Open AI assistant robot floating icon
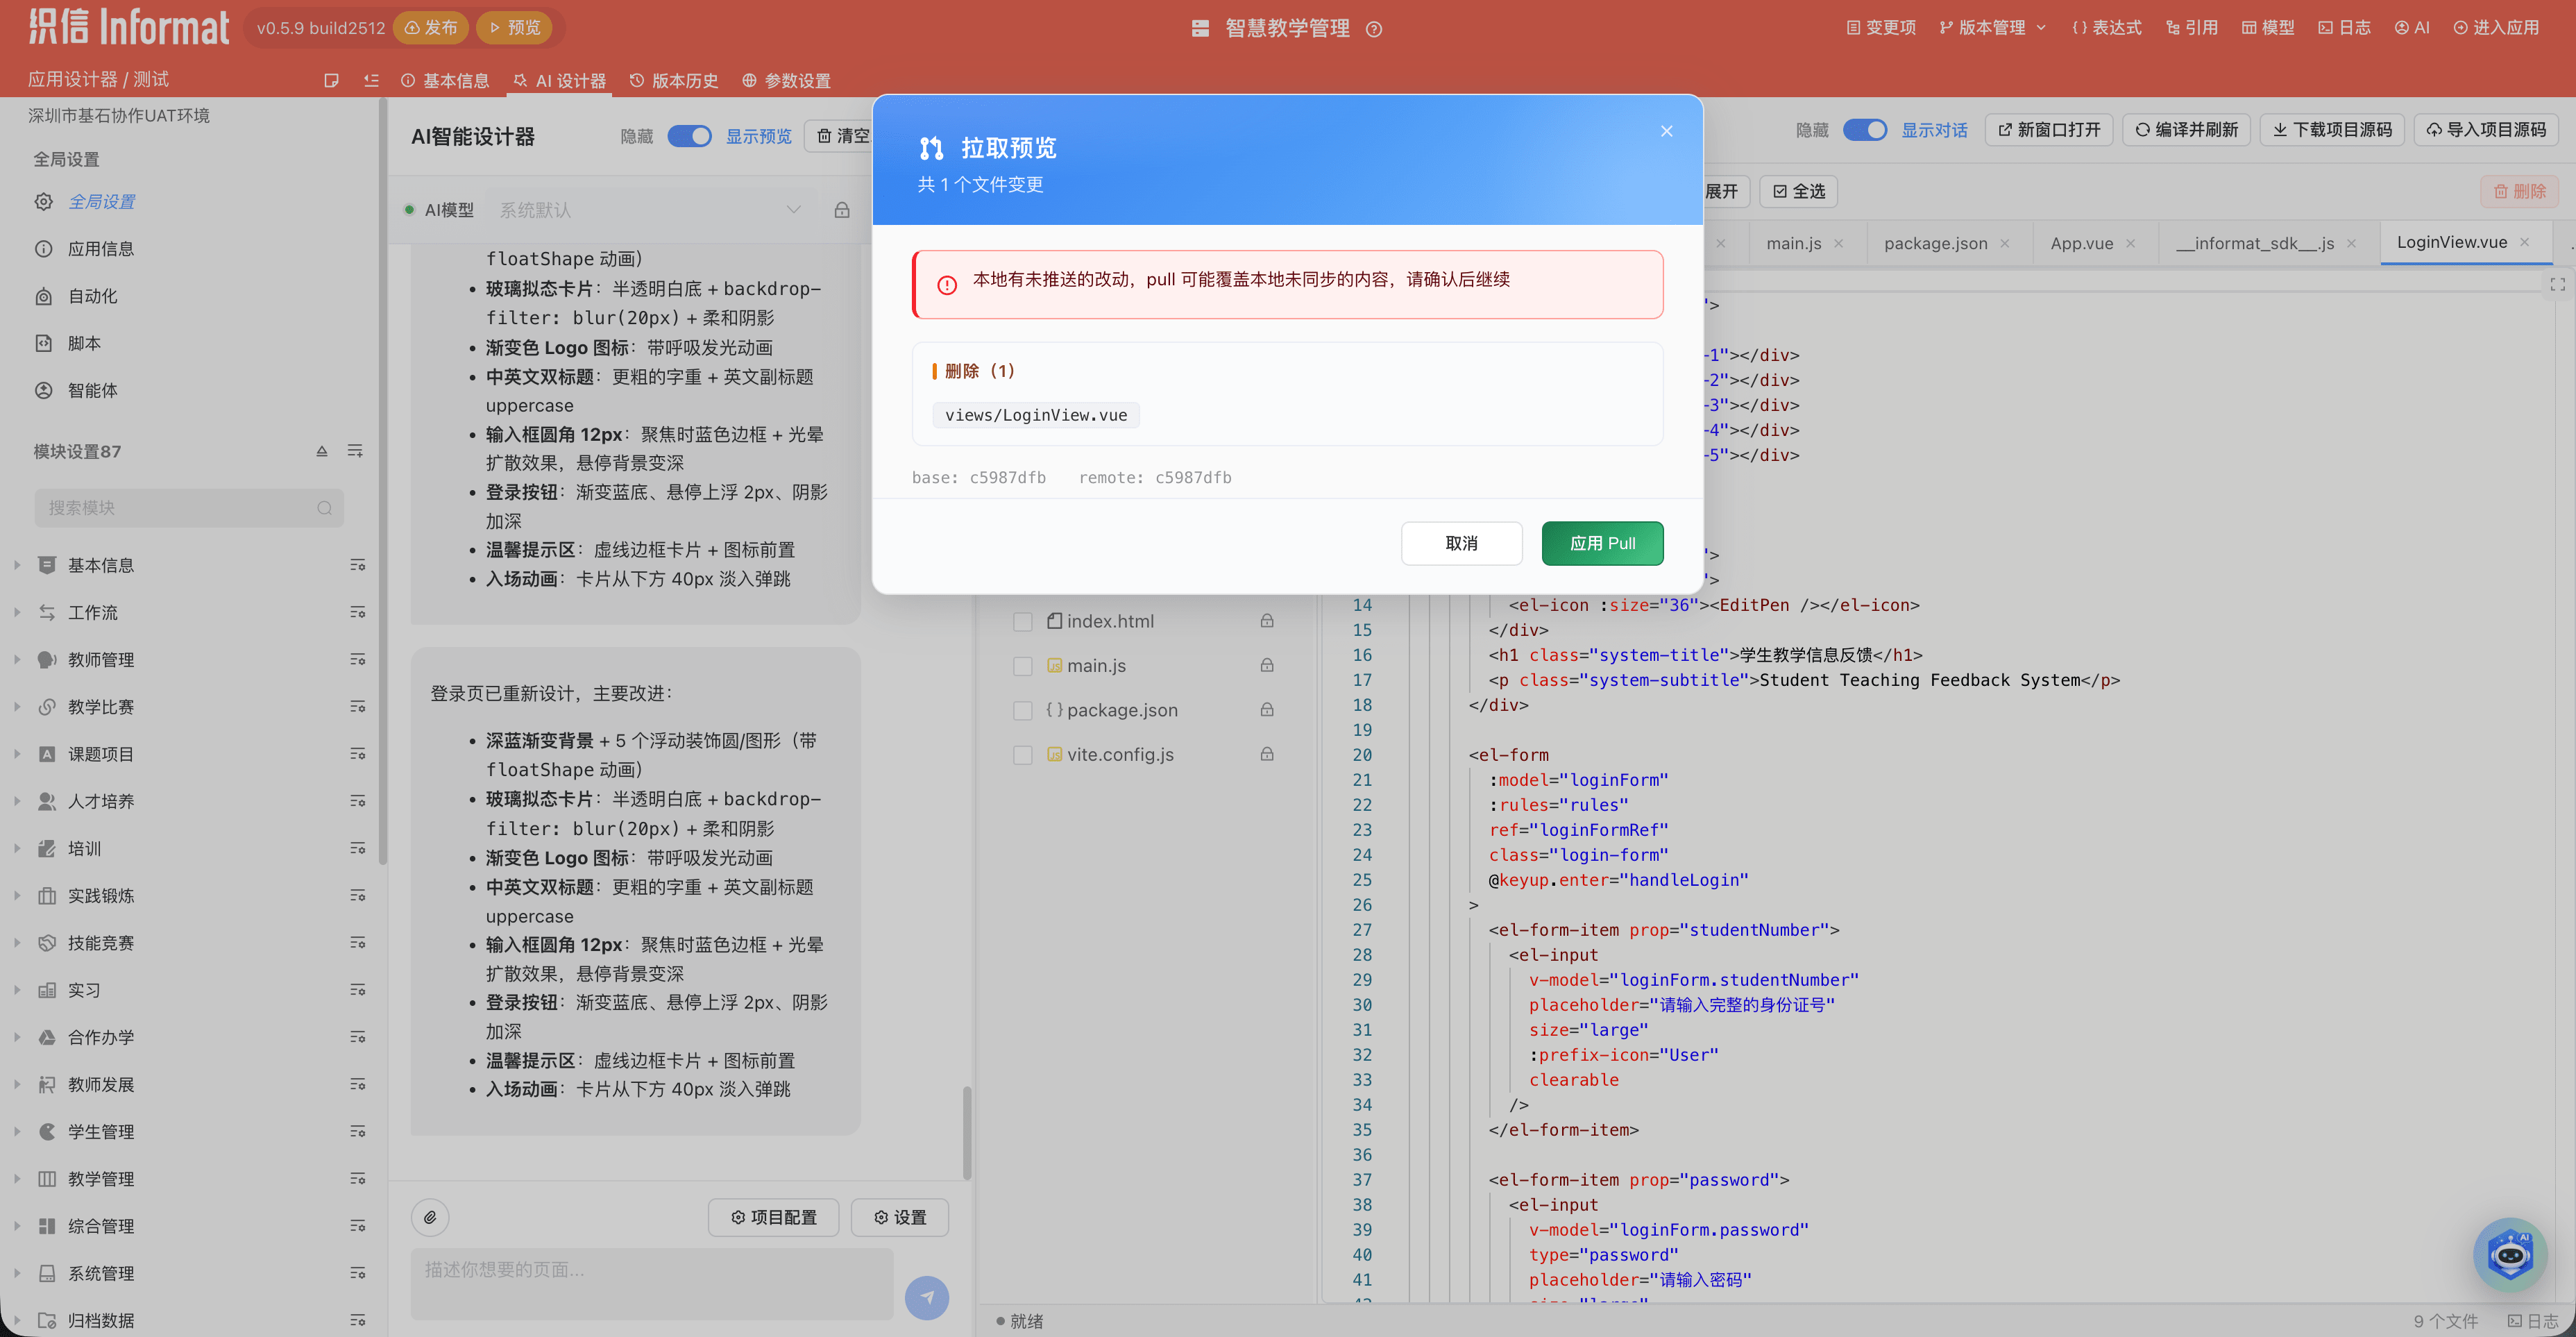 [2510, 1255]
